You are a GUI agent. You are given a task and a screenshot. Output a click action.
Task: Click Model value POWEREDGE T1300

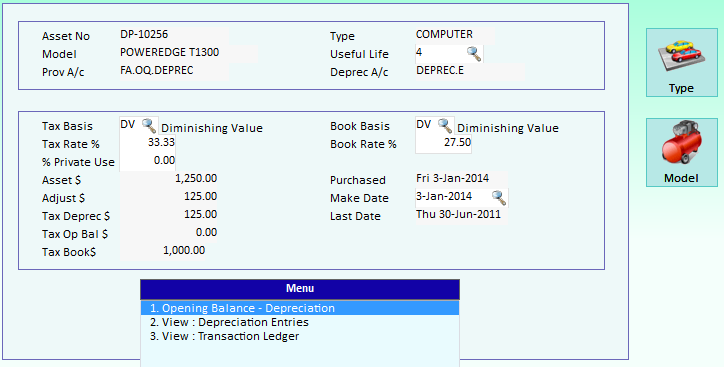pos(169,53)
